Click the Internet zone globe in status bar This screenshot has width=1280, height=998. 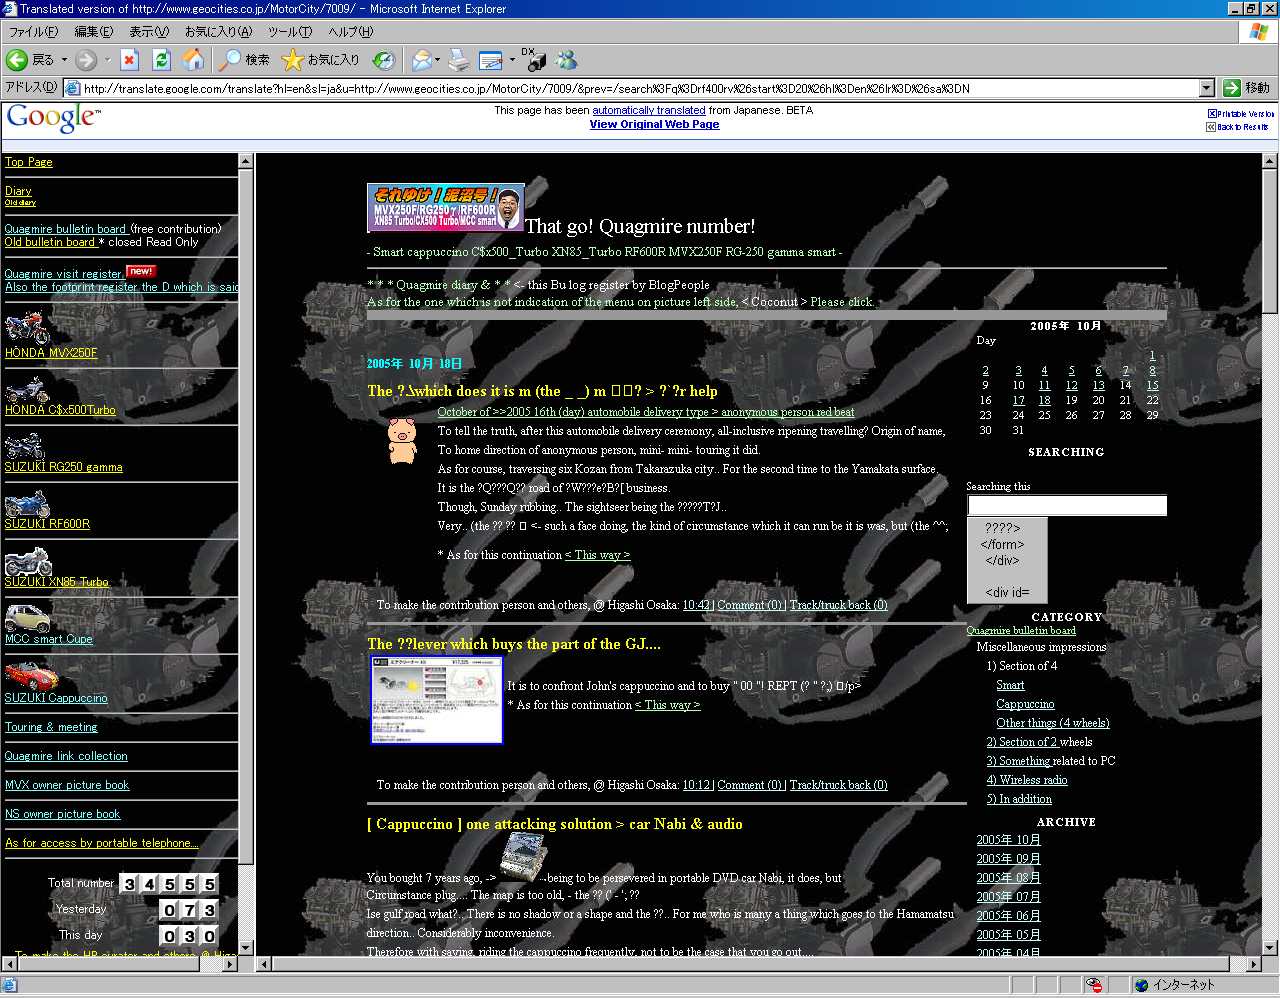[1141, 985]
